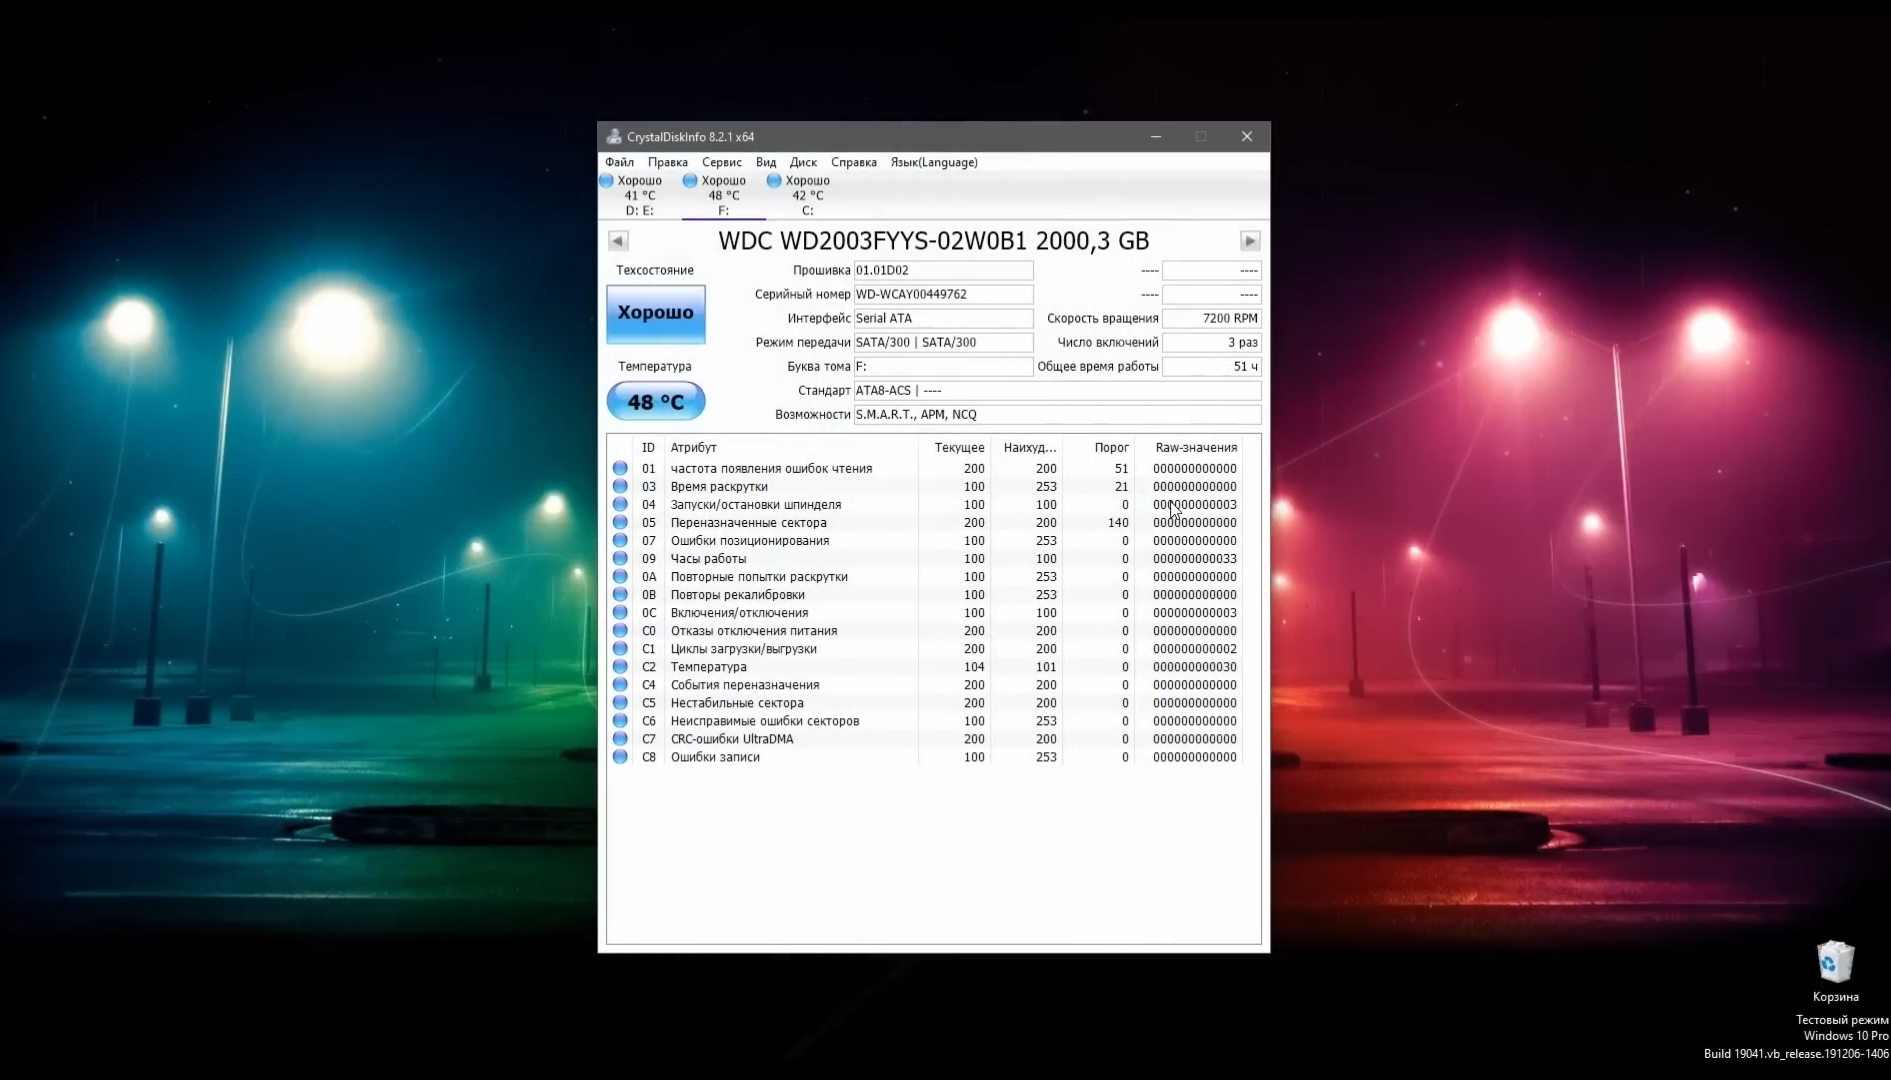Screen dimensions: 1891x1080
Task: Switch to disk F: tab
Action: [x=723, y=196]
